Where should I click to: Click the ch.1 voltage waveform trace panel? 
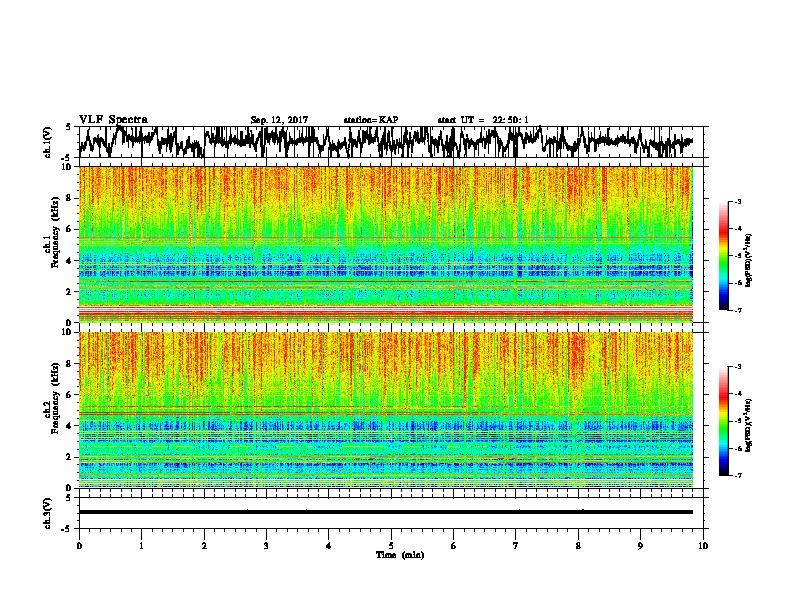(x=390, y=142)
